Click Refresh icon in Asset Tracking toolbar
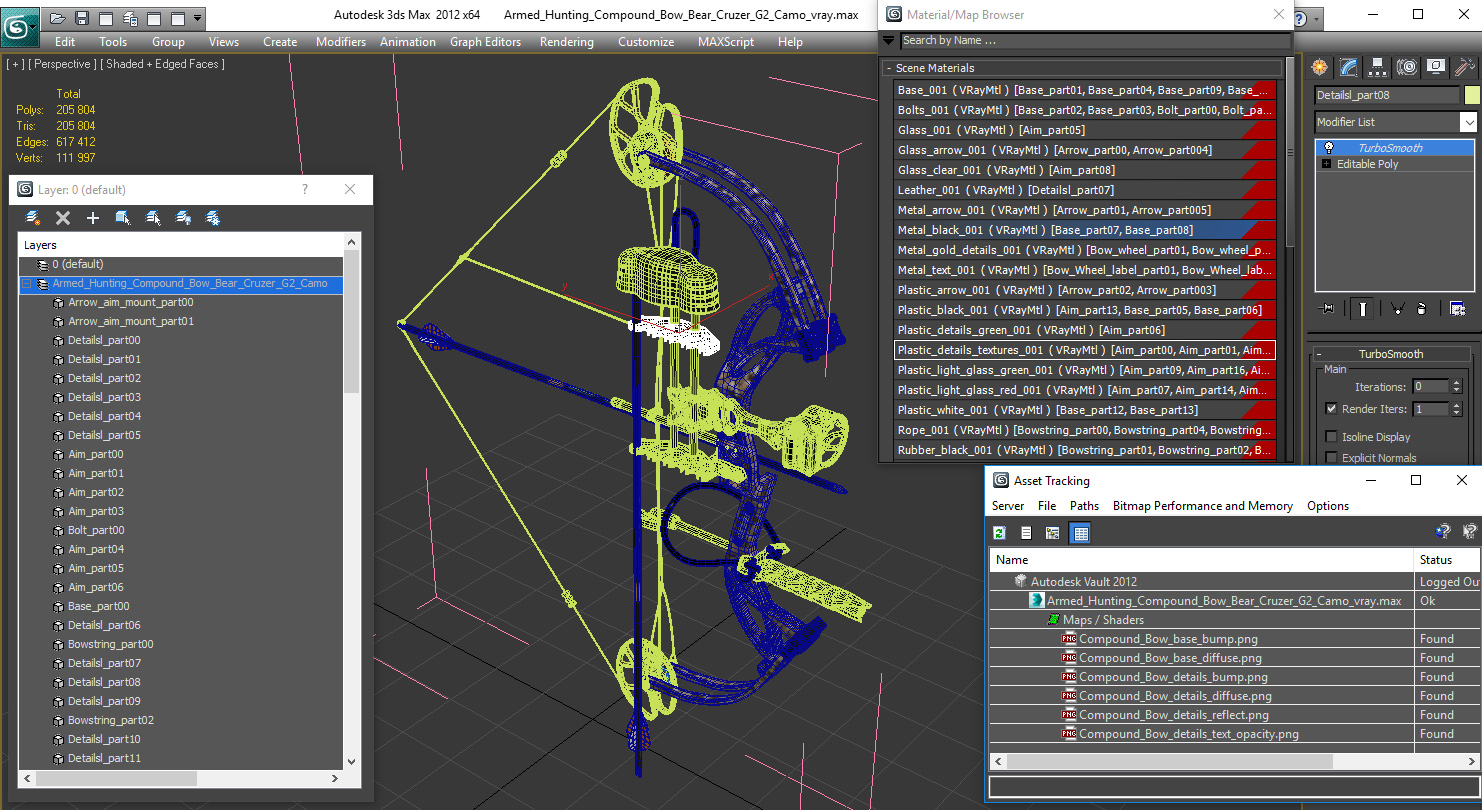Screen dimensions: 1482x810 click(x=998, y=533)
